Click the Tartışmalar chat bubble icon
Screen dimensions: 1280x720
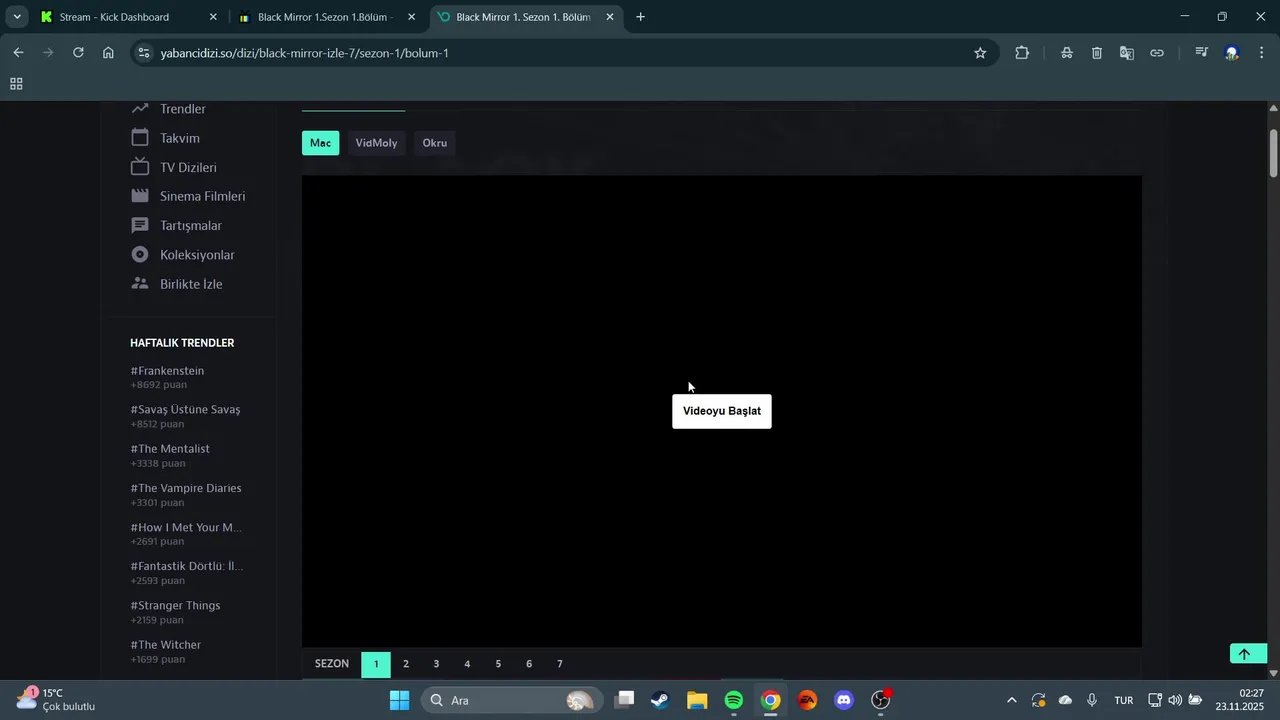(140, 225)
